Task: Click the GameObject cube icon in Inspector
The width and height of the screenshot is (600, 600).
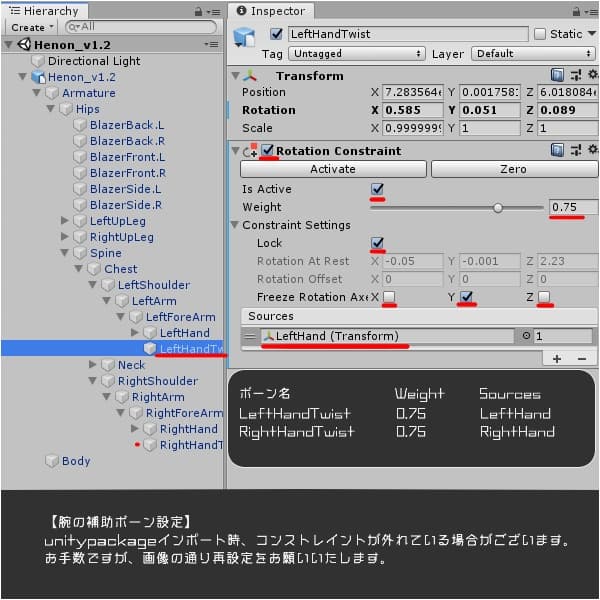Action: (x=244, y=38)
